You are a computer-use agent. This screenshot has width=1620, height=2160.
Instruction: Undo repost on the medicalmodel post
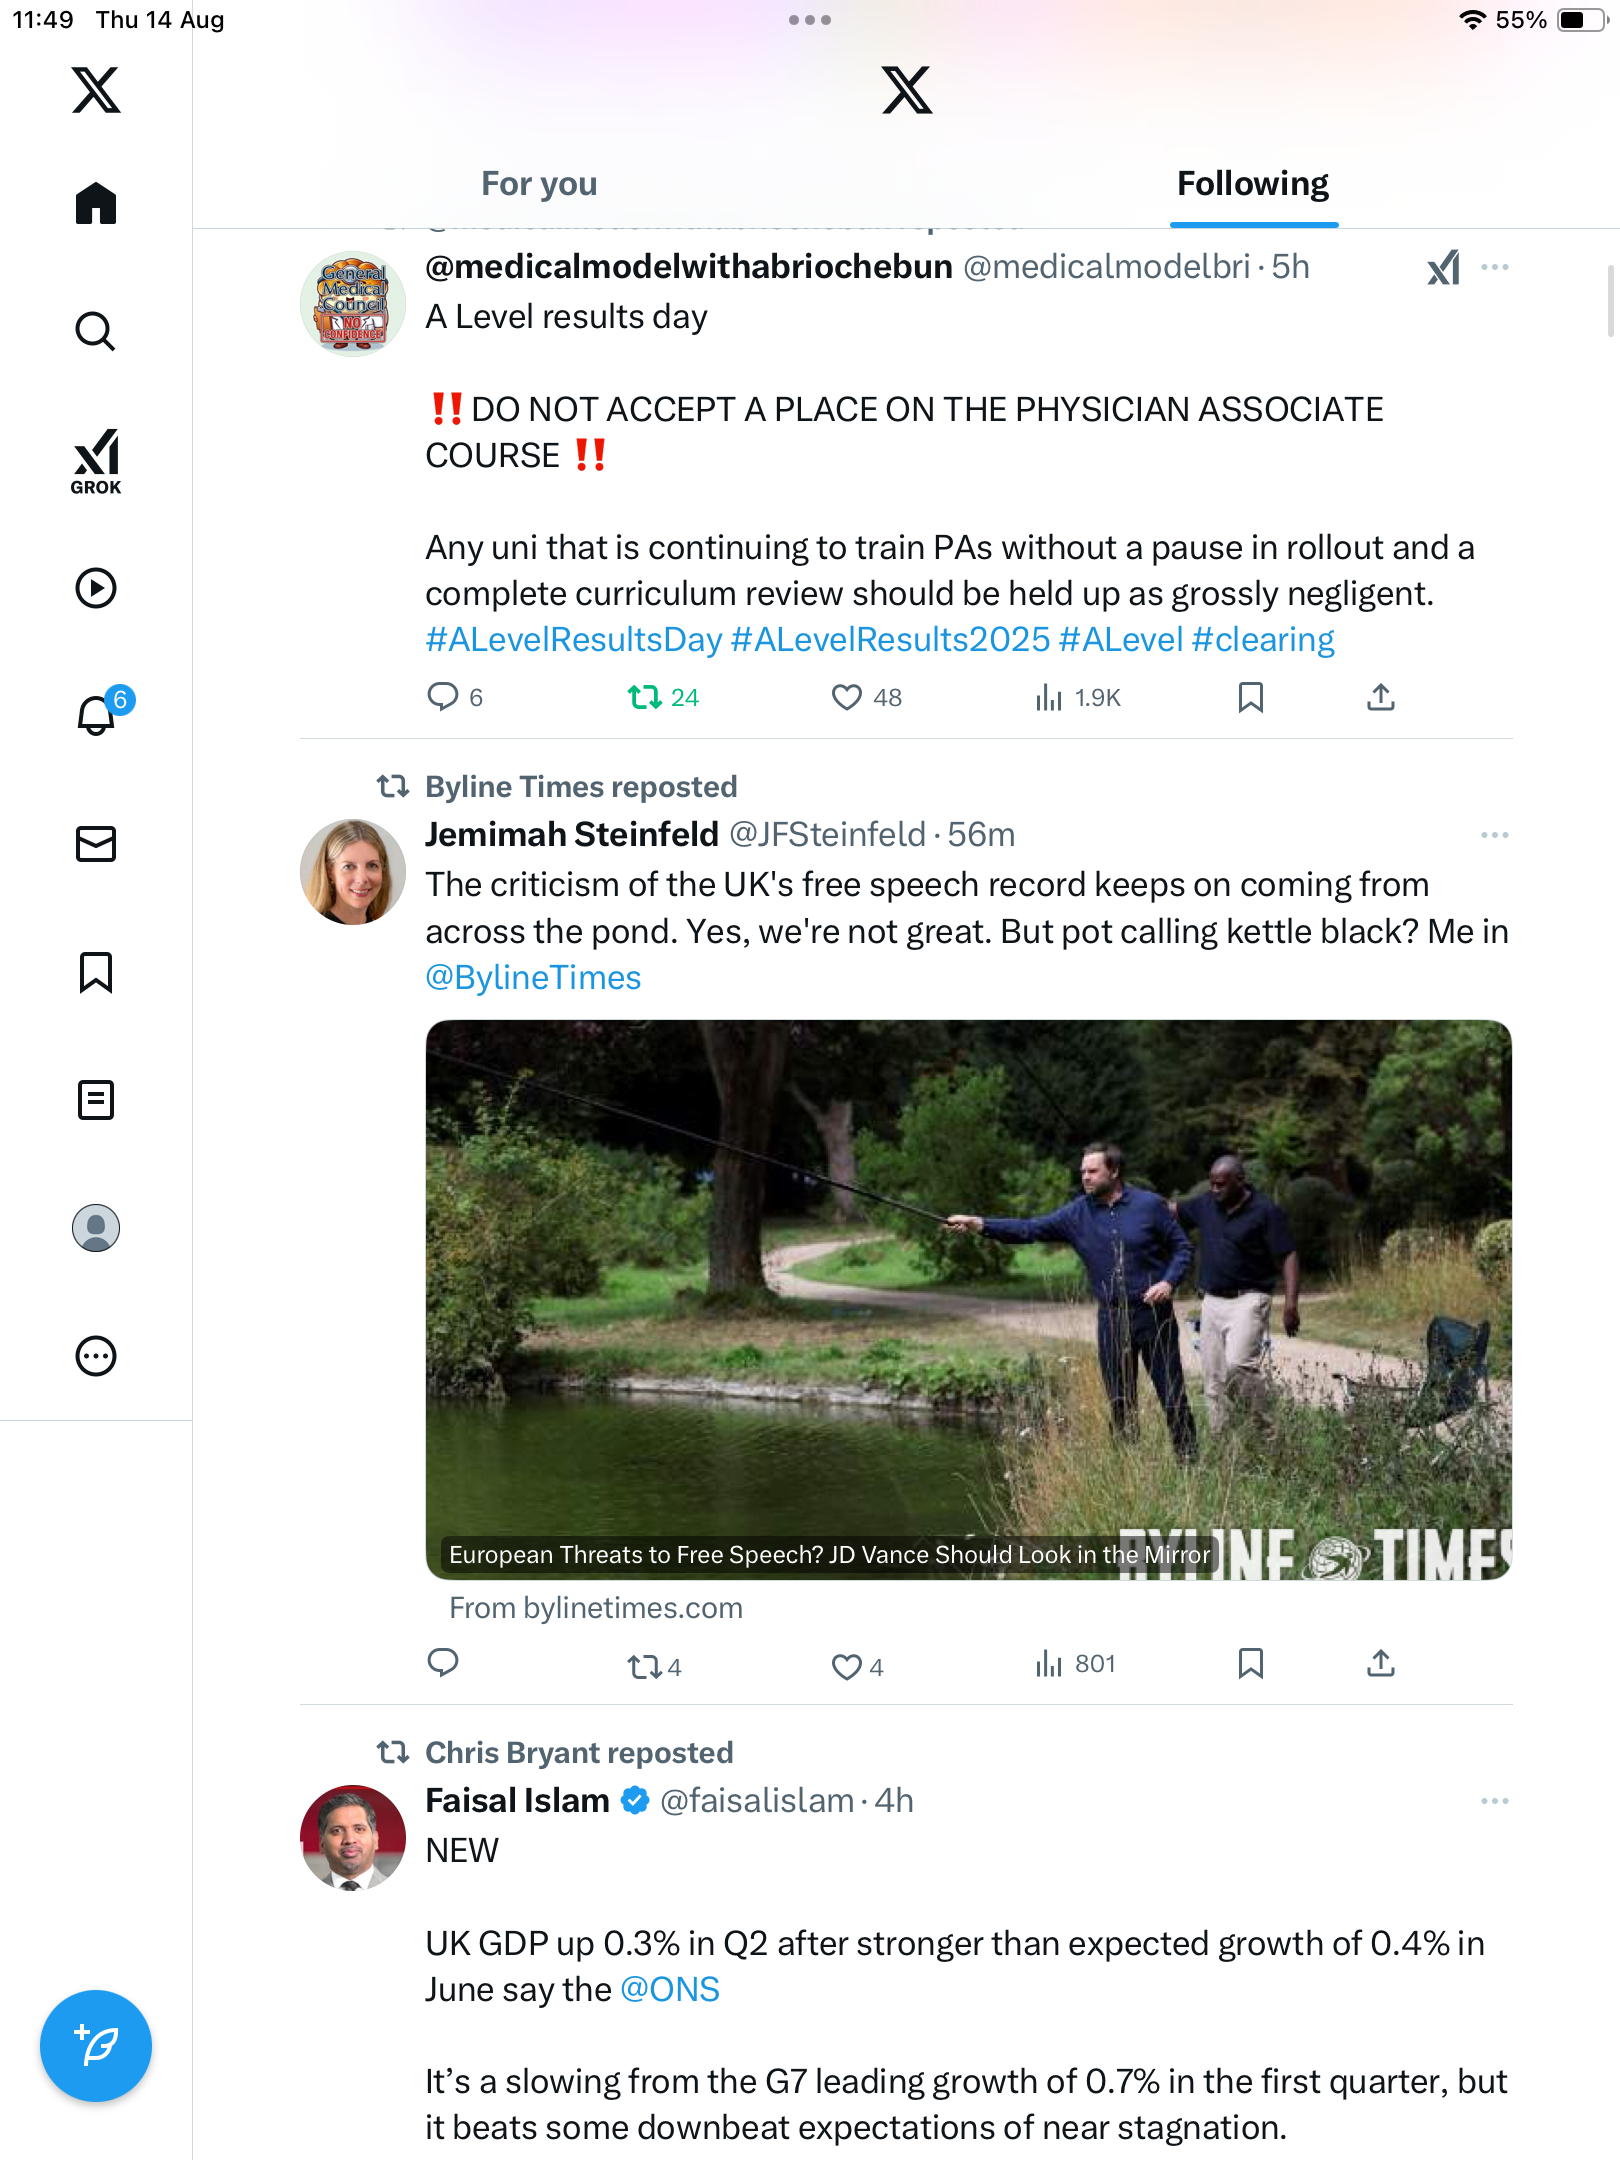click(x=645, y=697)
